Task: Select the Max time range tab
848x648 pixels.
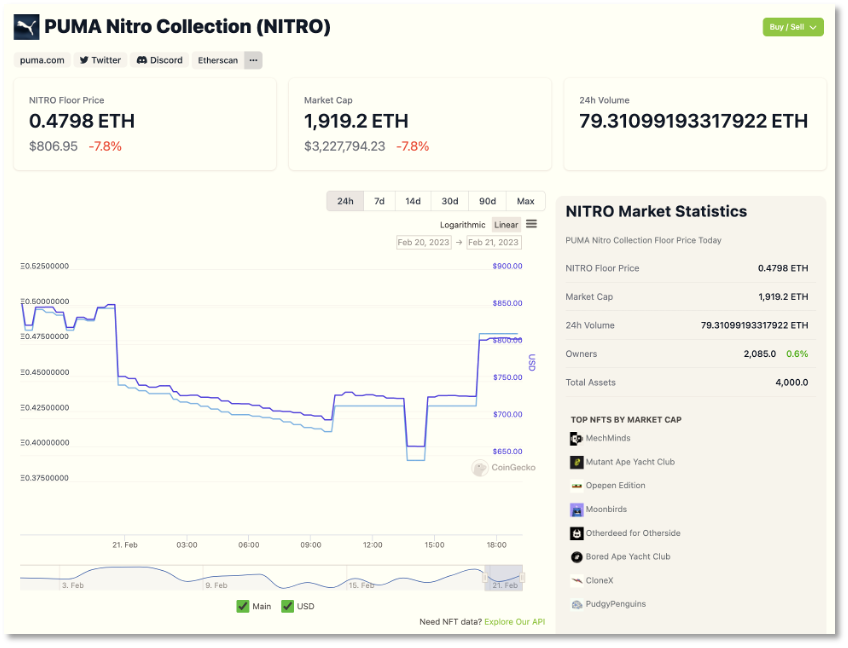Action: 525,201
